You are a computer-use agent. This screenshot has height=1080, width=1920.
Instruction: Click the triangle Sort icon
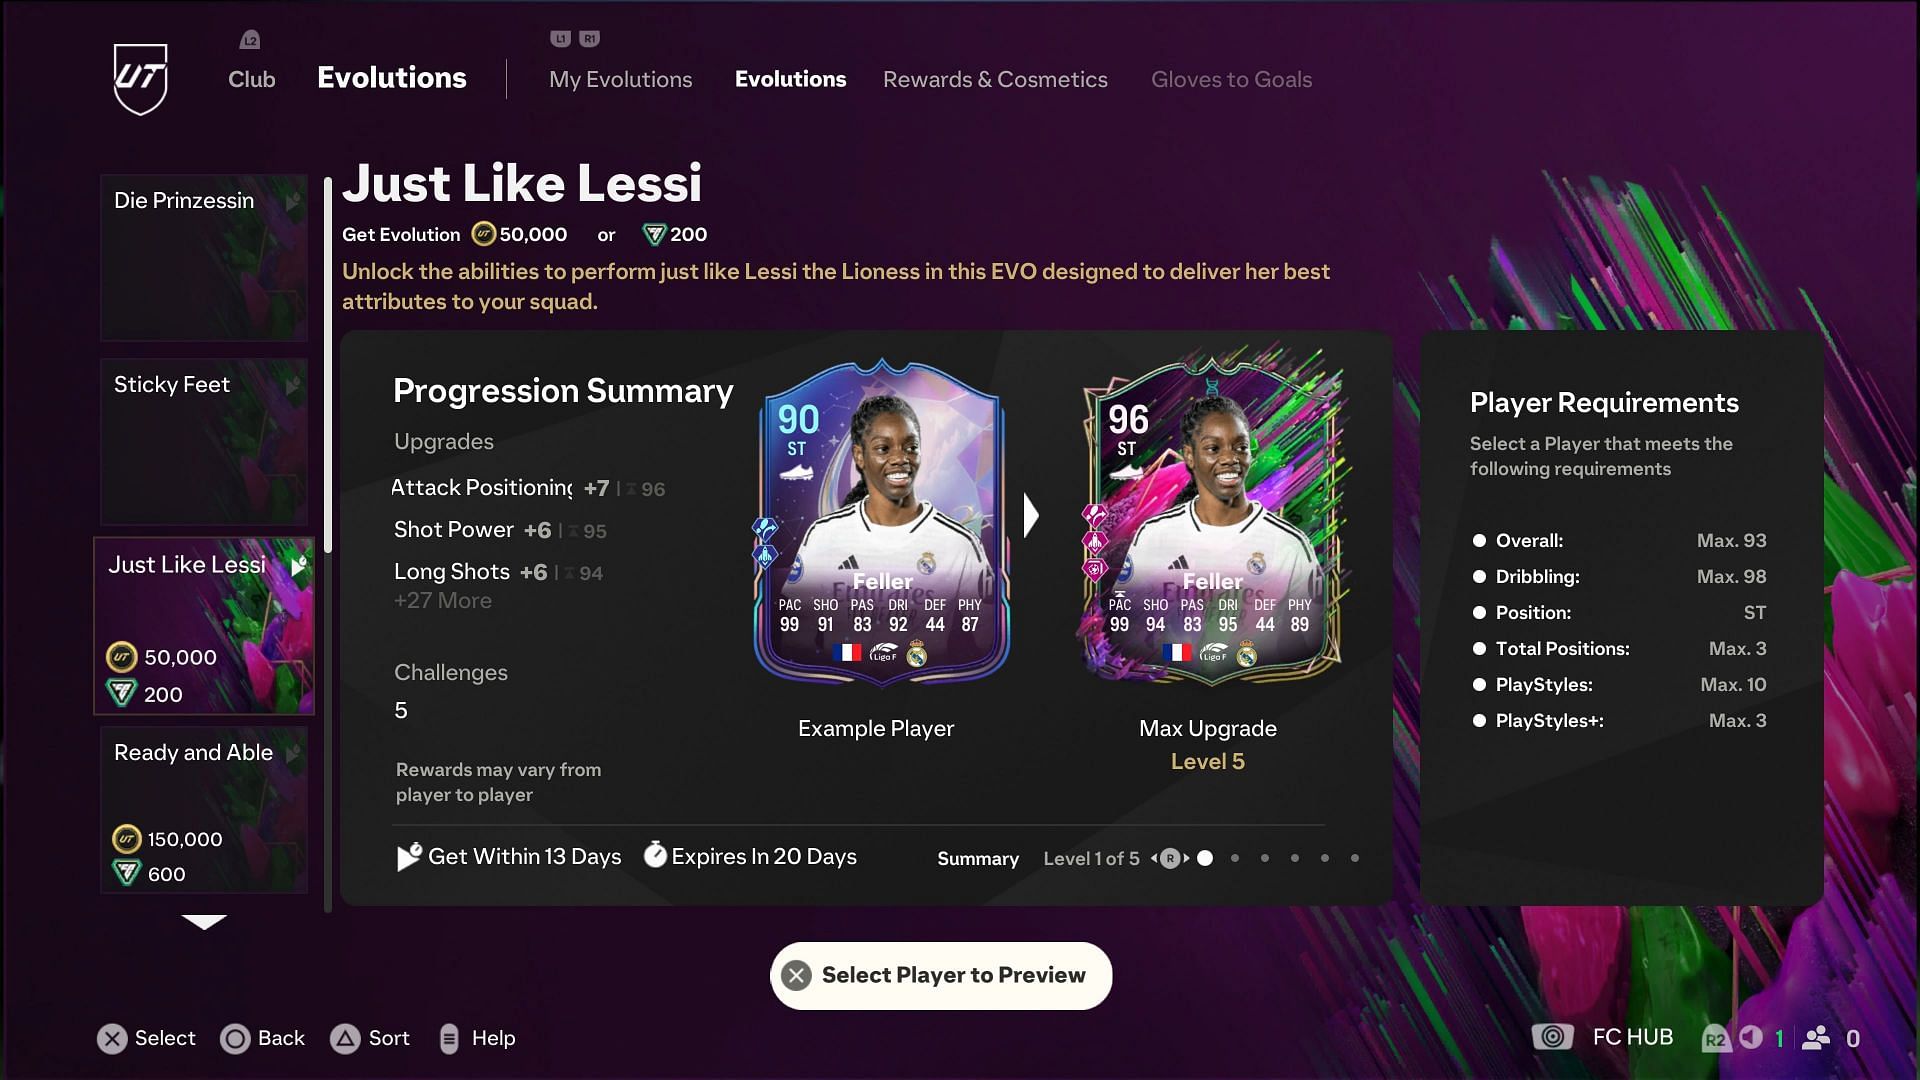(x=345, y=1039)
